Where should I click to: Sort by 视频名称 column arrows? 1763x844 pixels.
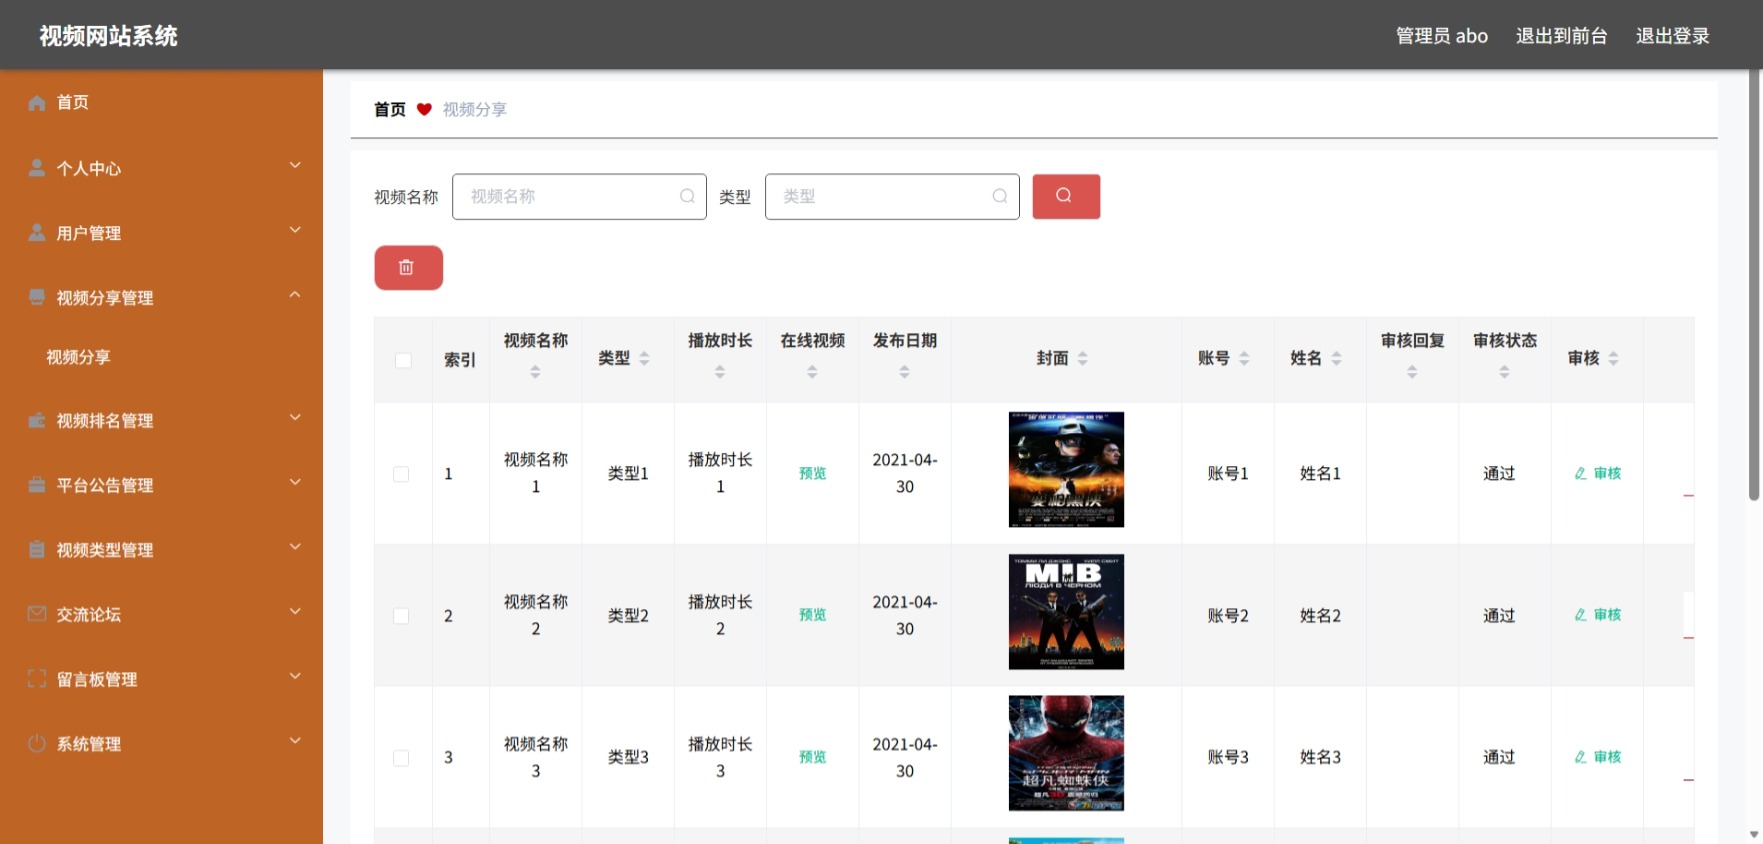click(x=535, y=372)
